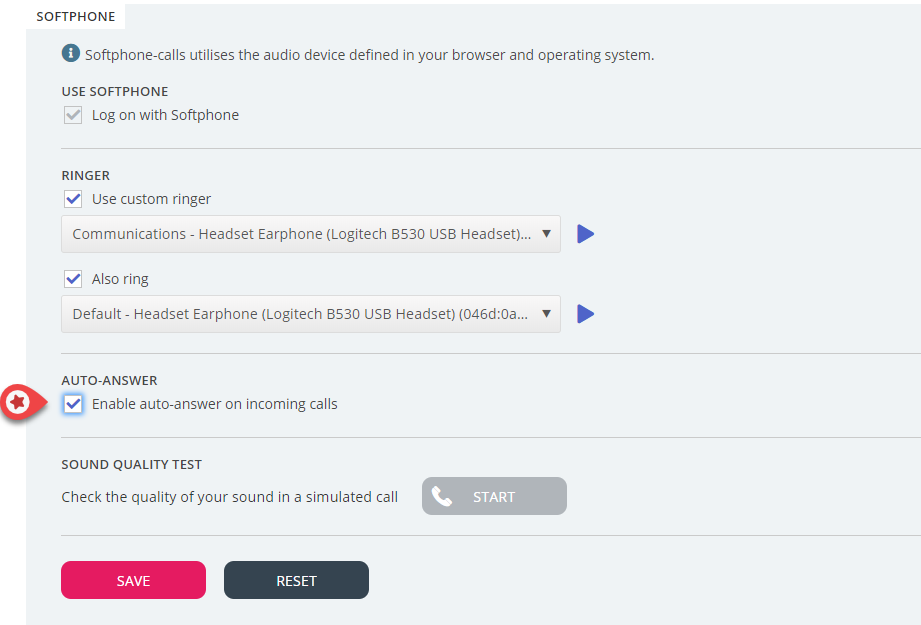Click the 'Also ring' label text
The image size is (921, 625).
coord(120,279)
